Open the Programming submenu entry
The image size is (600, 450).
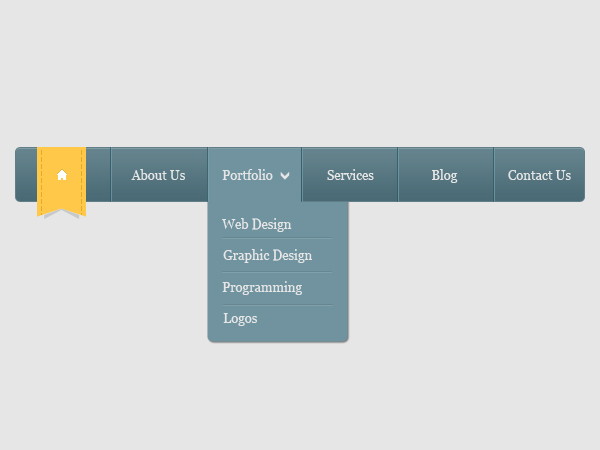[262, 287]
